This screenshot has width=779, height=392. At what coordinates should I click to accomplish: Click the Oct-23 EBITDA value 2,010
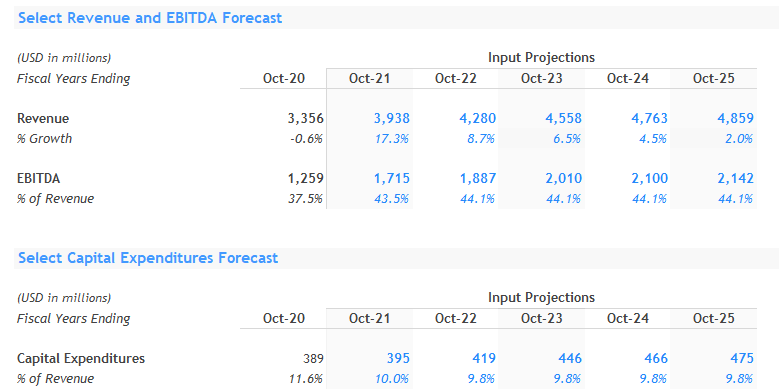pyautogui.click(x=563, y=178)
